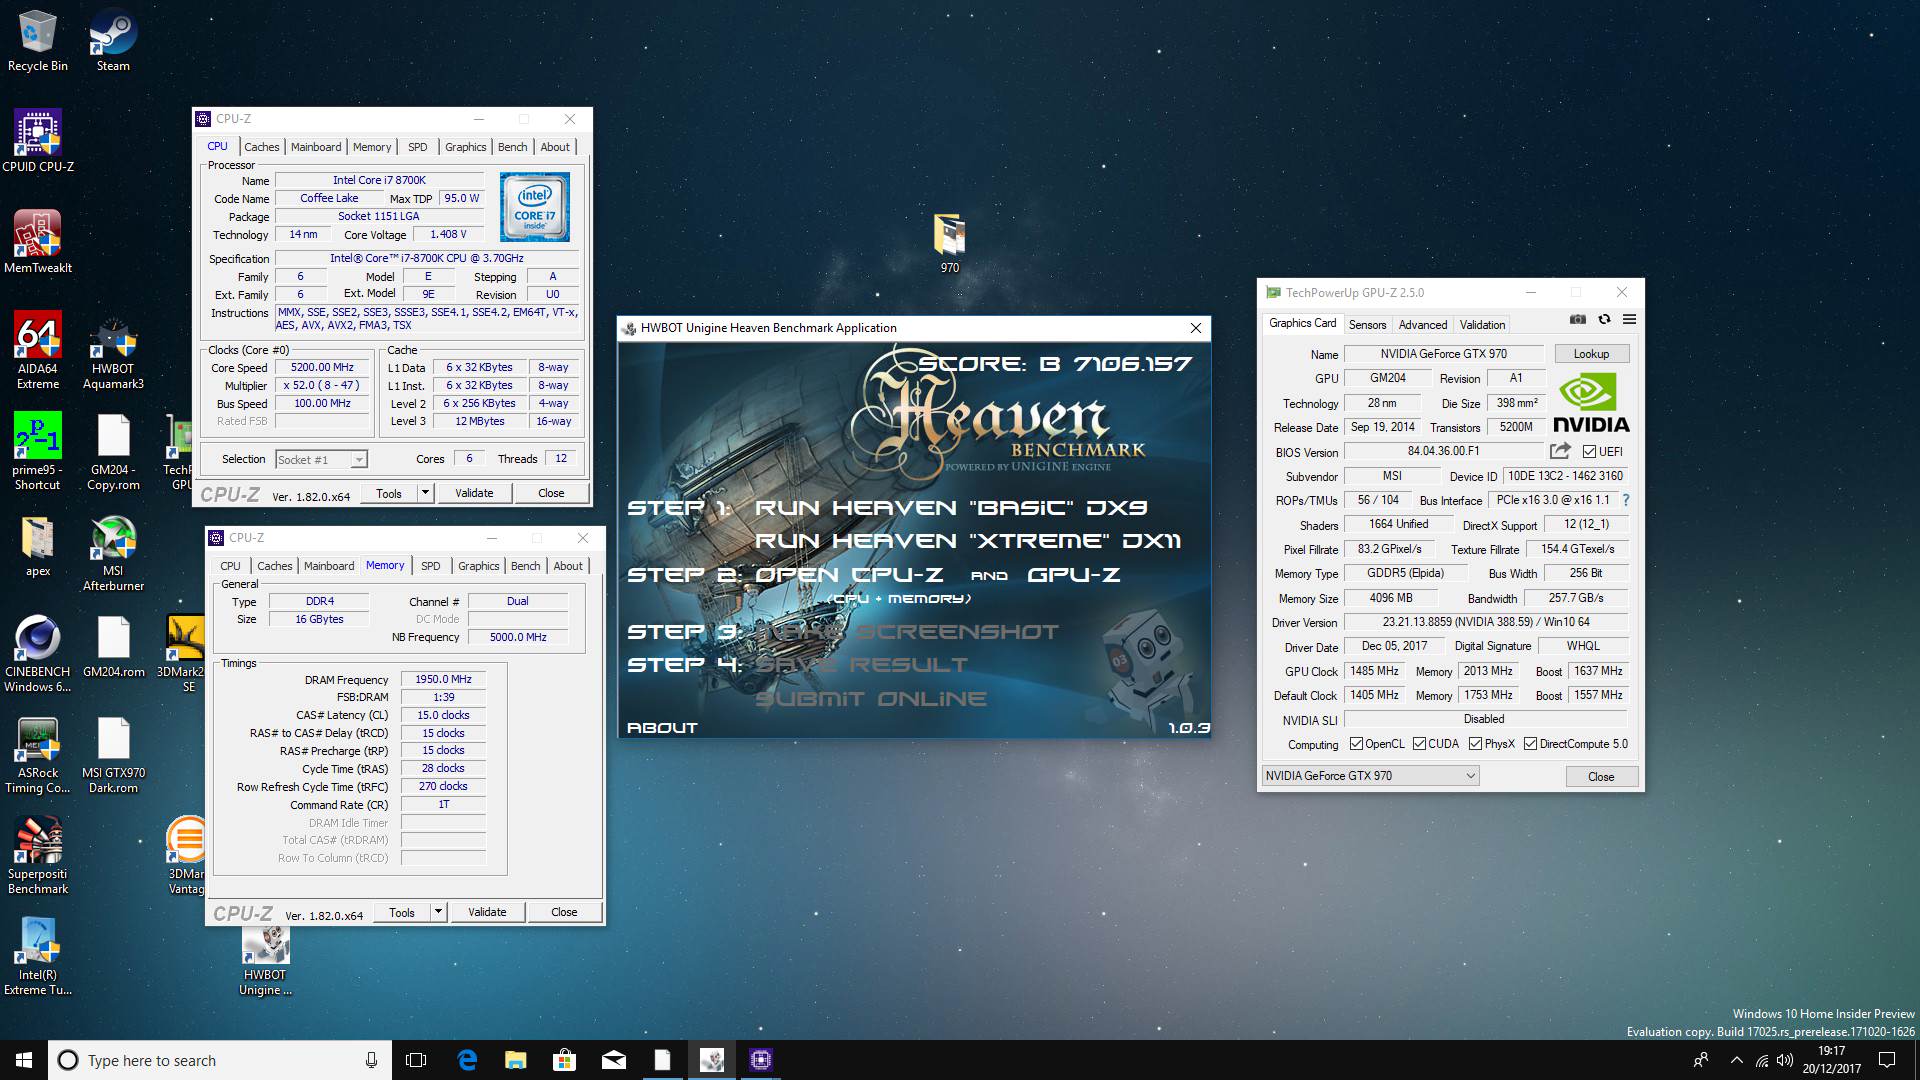Screen dimensions: 1920x1080
Task: Select MSI GTX970 Dark.rom file
Action: tap(113, 755)
